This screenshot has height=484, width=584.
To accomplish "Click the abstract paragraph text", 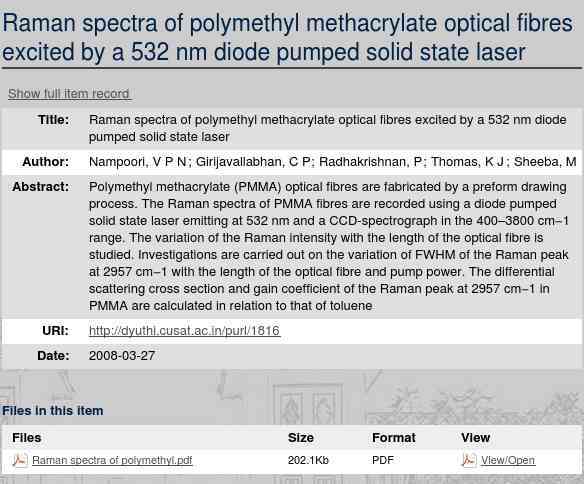I will 328,246.
